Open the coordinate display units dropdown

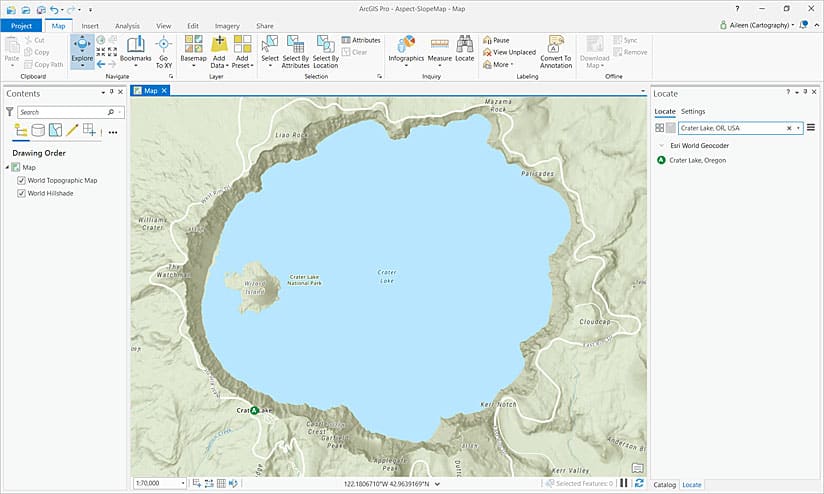[437, 484]
